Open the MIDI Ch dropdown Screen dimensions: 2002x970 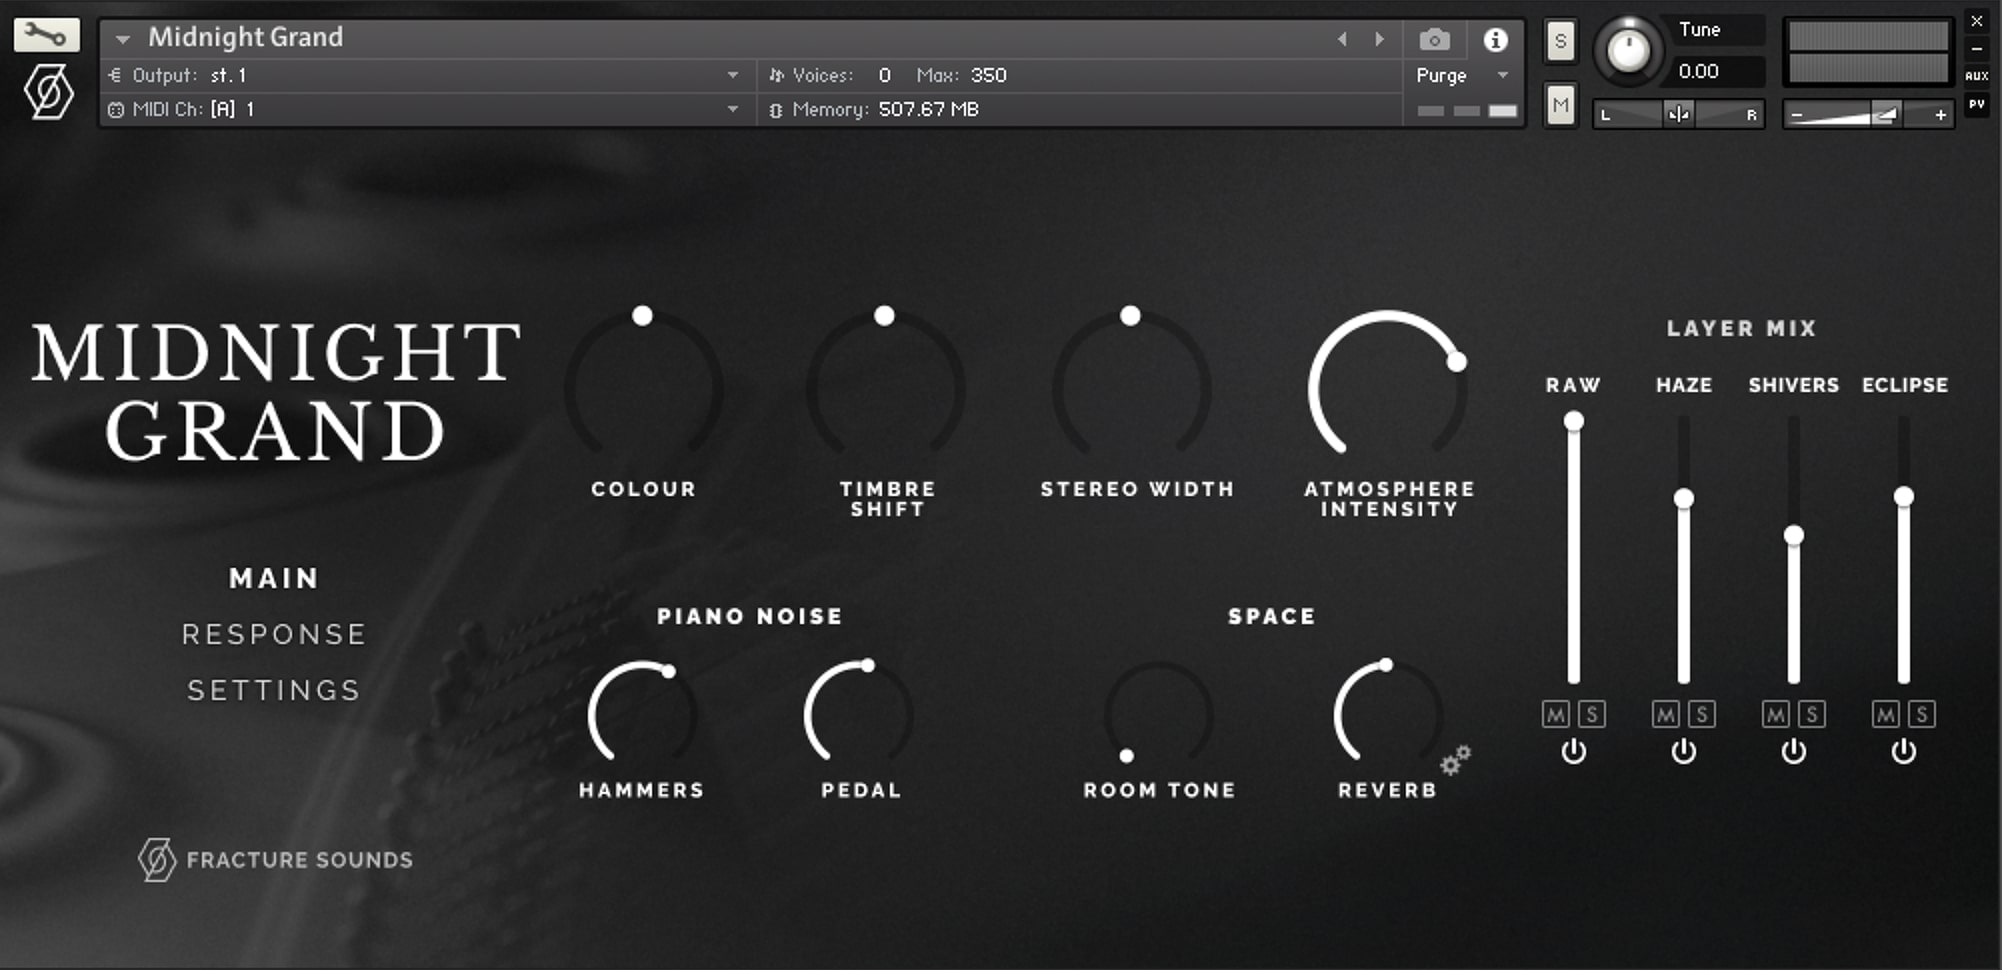click(733, 109)
